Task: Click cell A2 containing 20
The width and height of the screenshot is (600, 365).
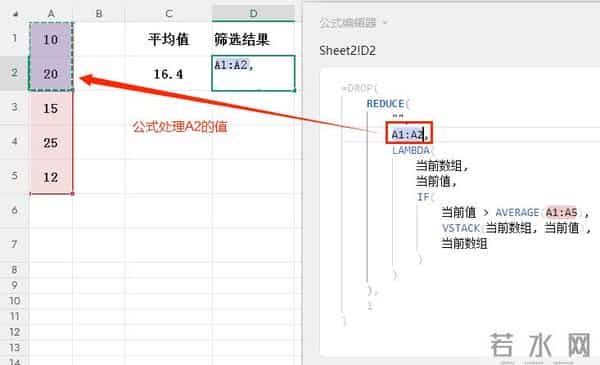Action: click(51, 74)
